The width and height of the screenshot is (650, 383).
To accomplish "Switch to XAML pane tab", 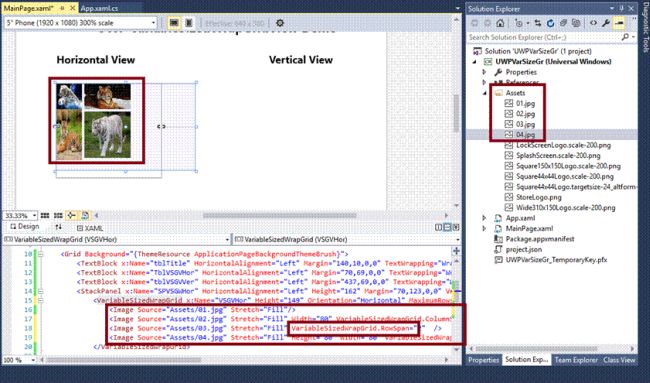I will coord(90,228).
